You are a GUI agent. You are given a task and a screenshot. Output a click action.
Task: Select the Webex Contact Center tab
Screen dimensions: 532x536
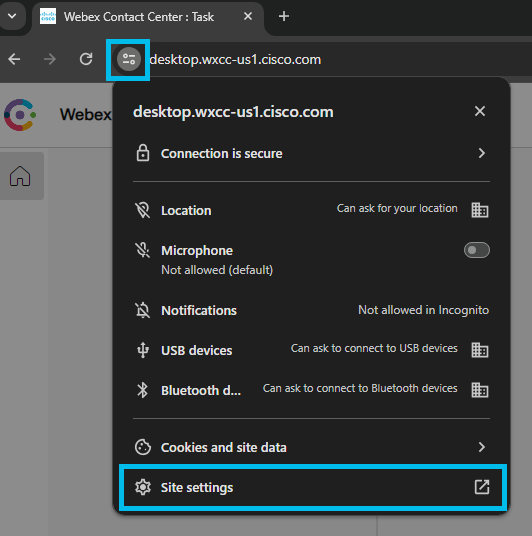(x=139, y=16)
